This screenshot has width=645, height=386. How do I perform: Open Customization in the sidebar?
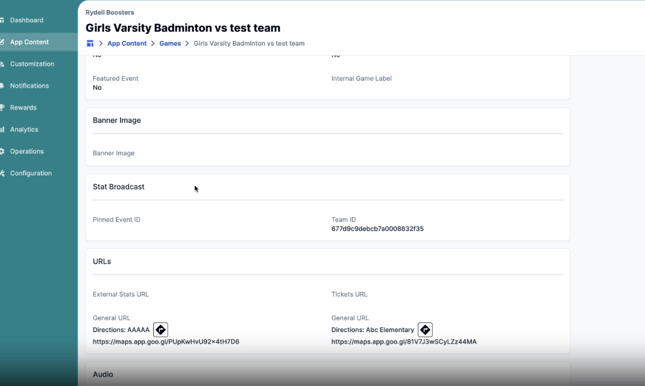point(32,64)
